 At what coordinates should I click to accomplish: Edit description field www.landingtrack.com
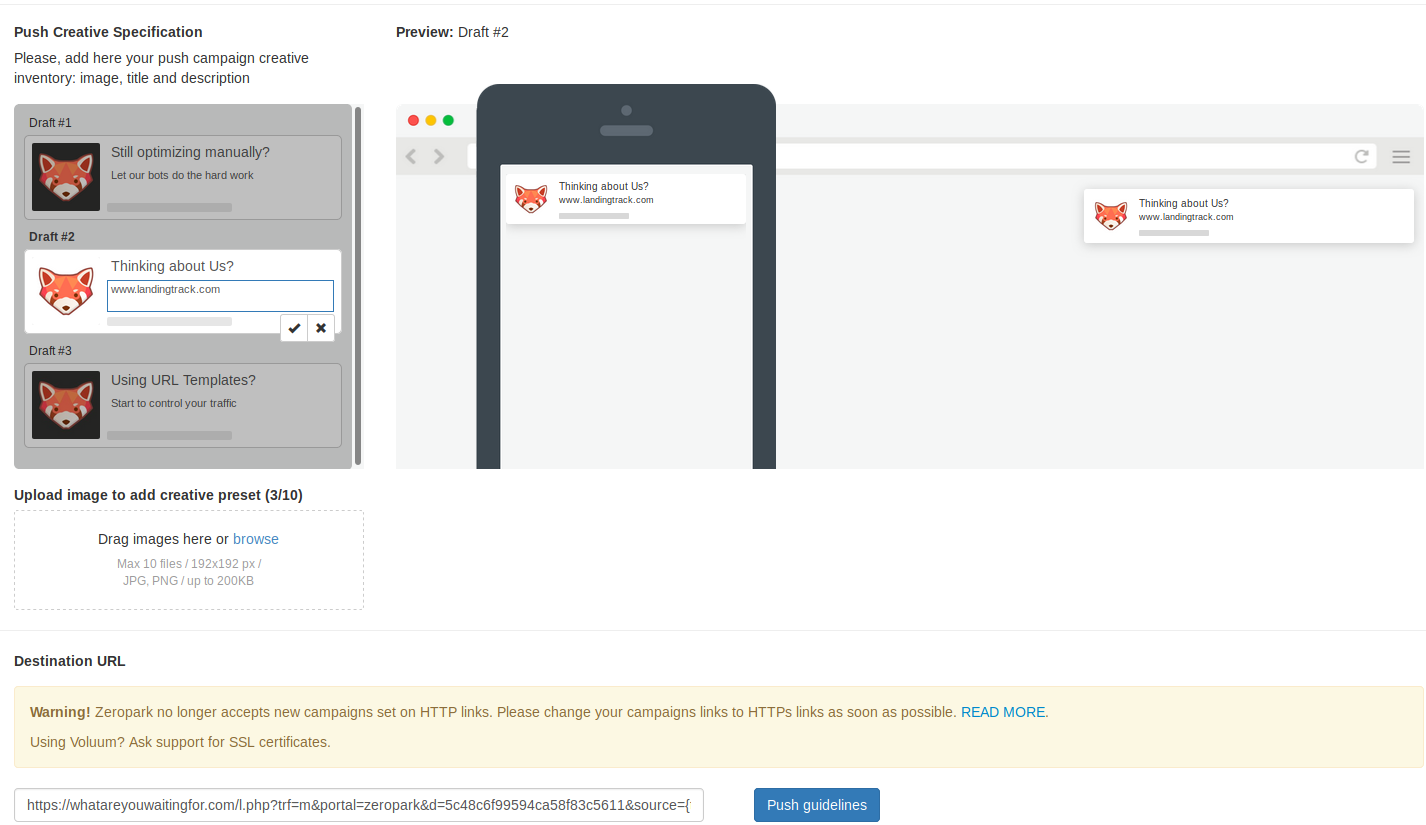point(220,296)
